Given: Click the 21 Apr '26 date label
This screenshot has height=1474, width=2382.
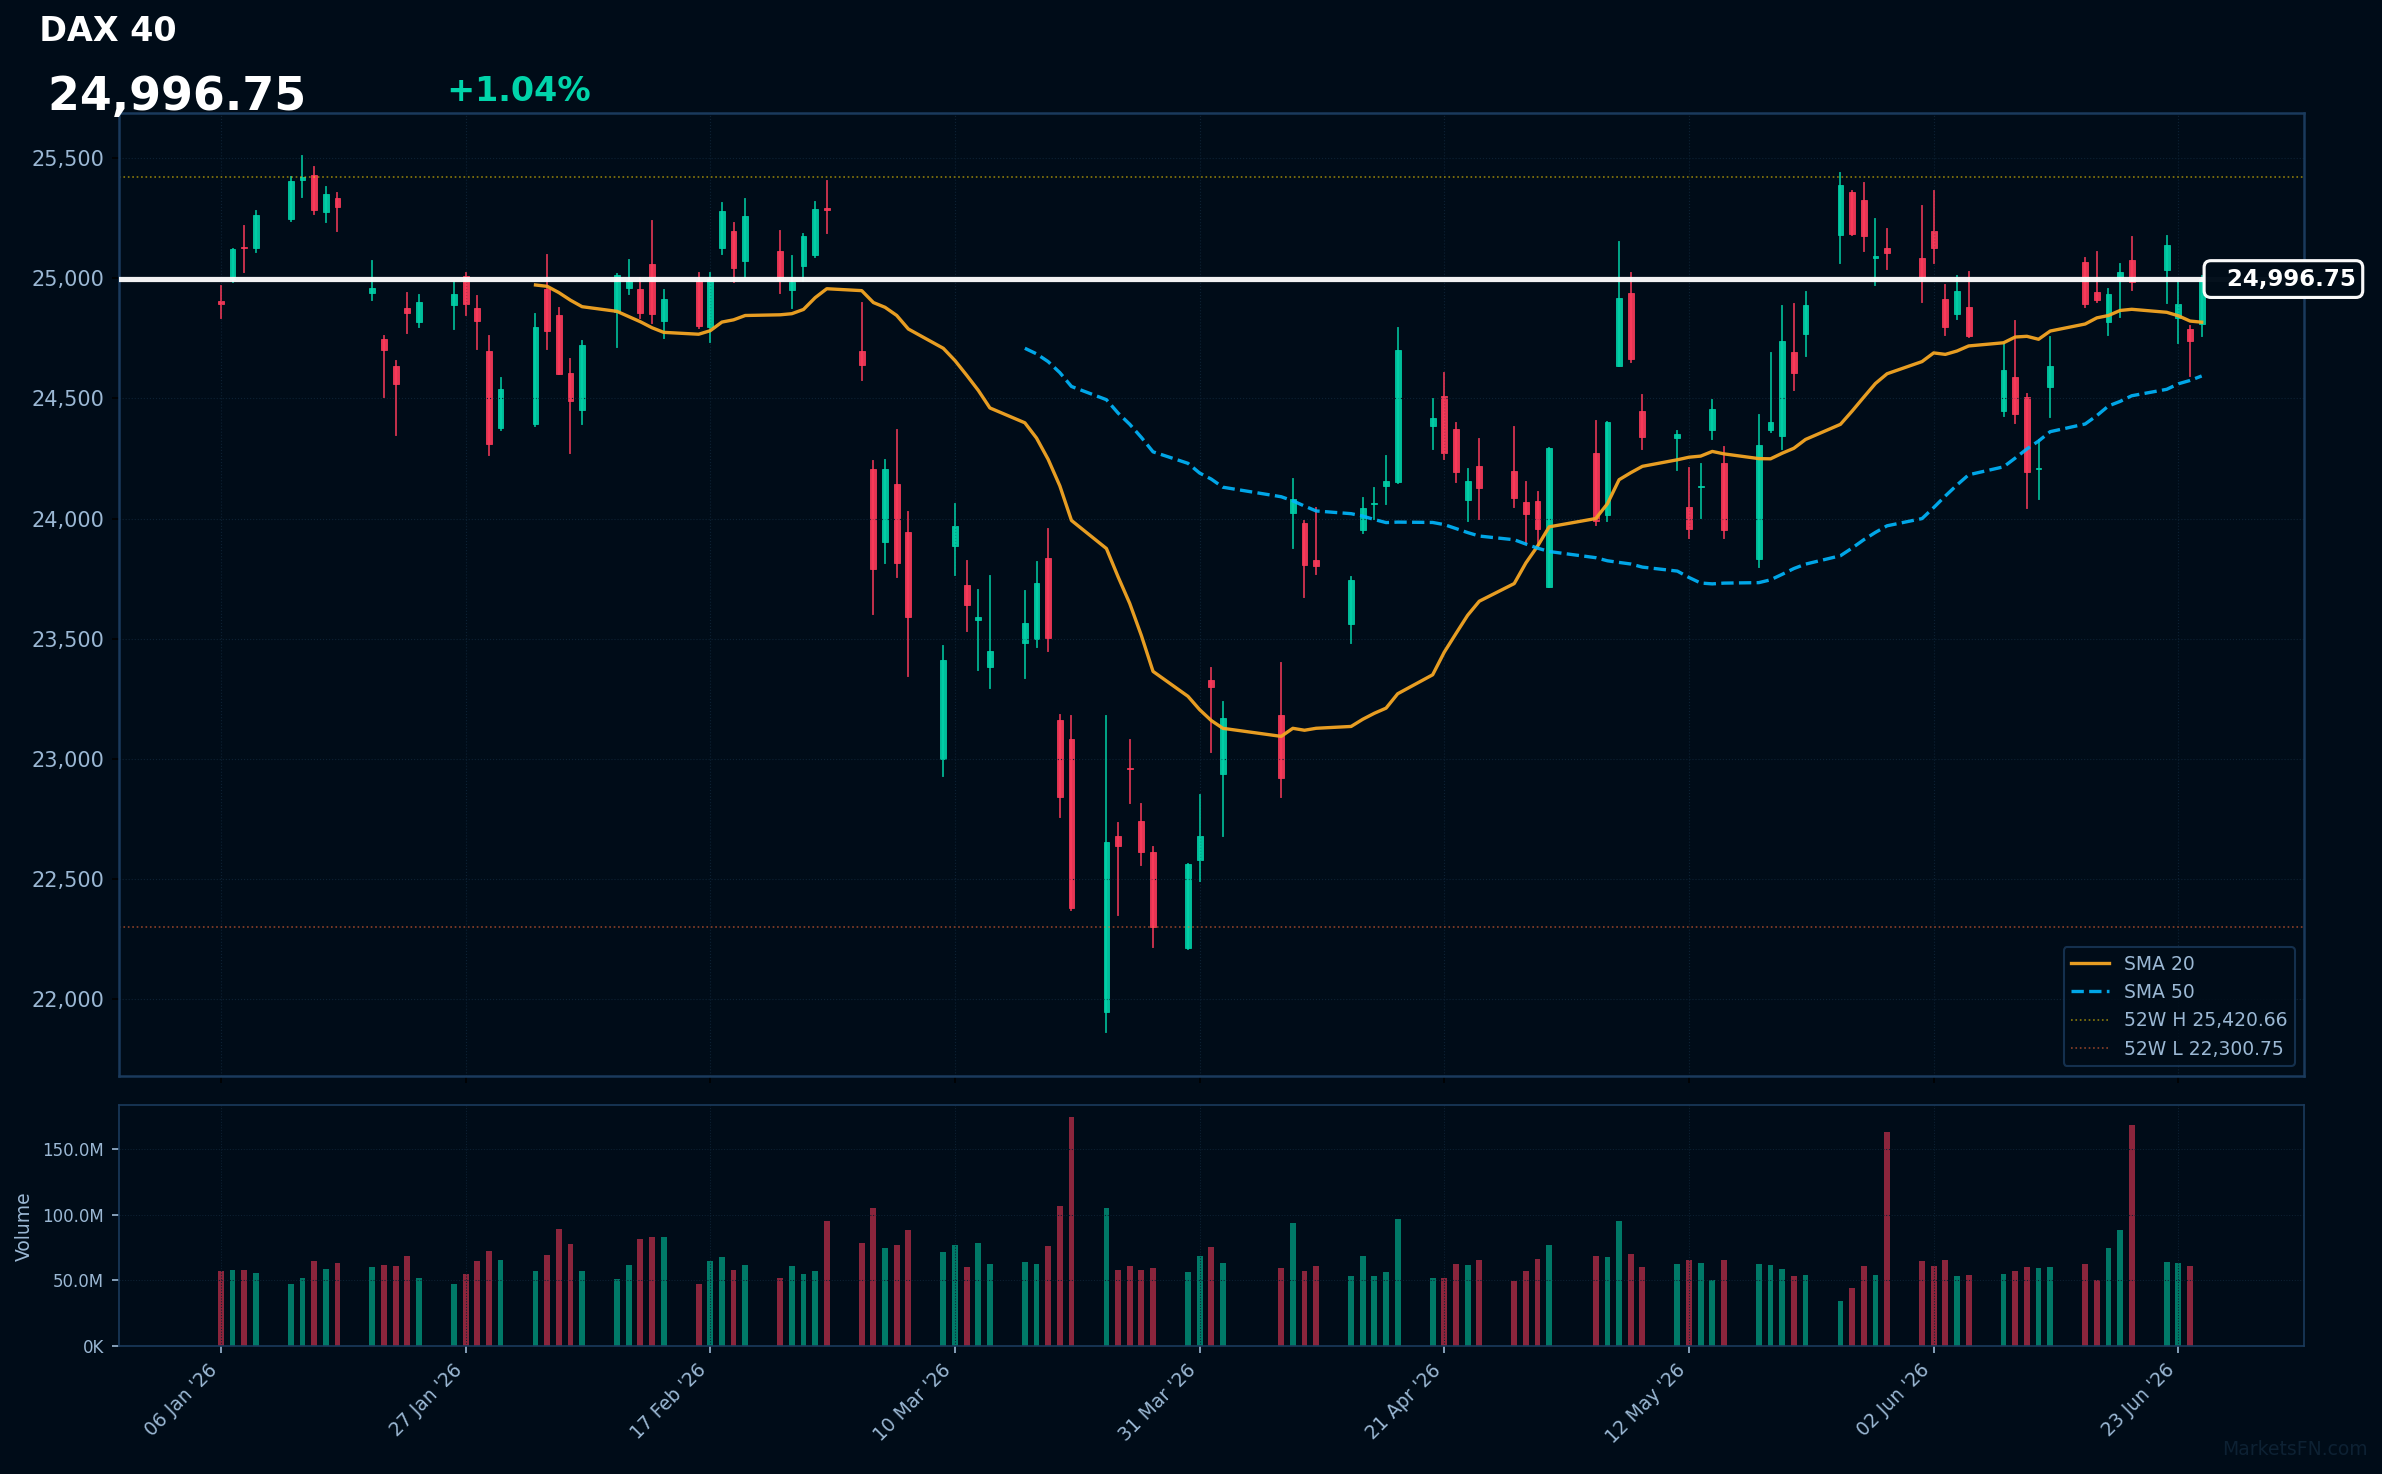Looking at the screenshot, I should coord(1403,1401).
